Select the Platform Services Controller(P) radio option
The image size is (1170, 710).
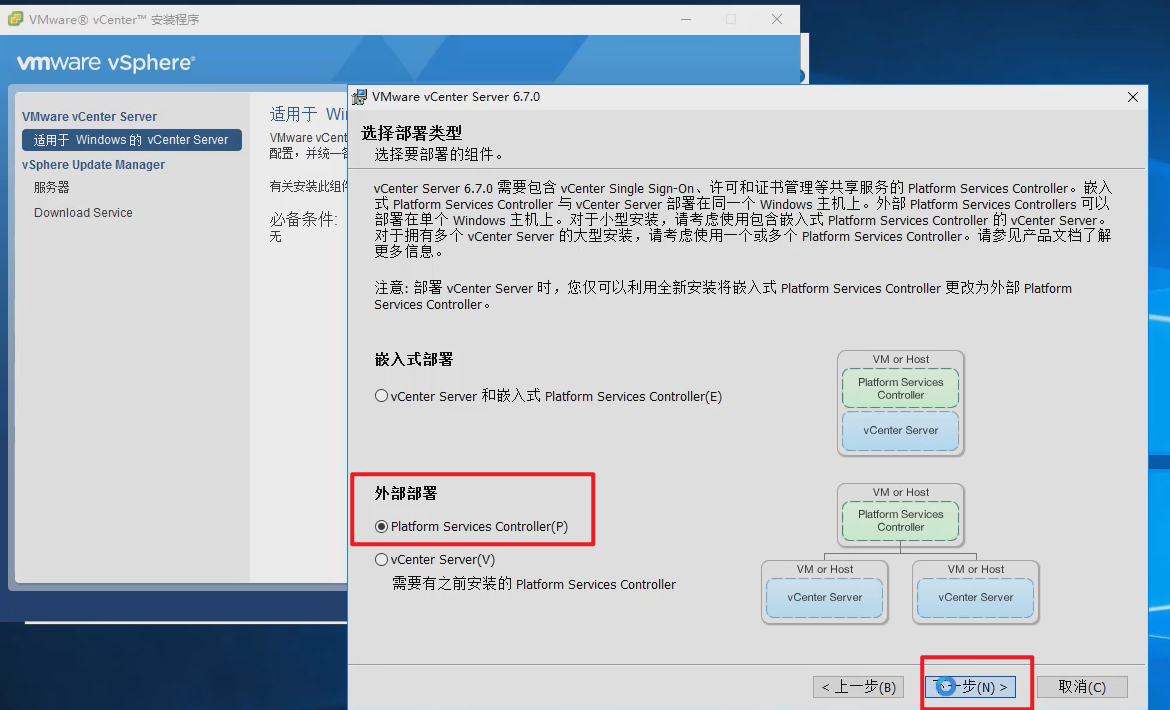[x=381, y=527]
